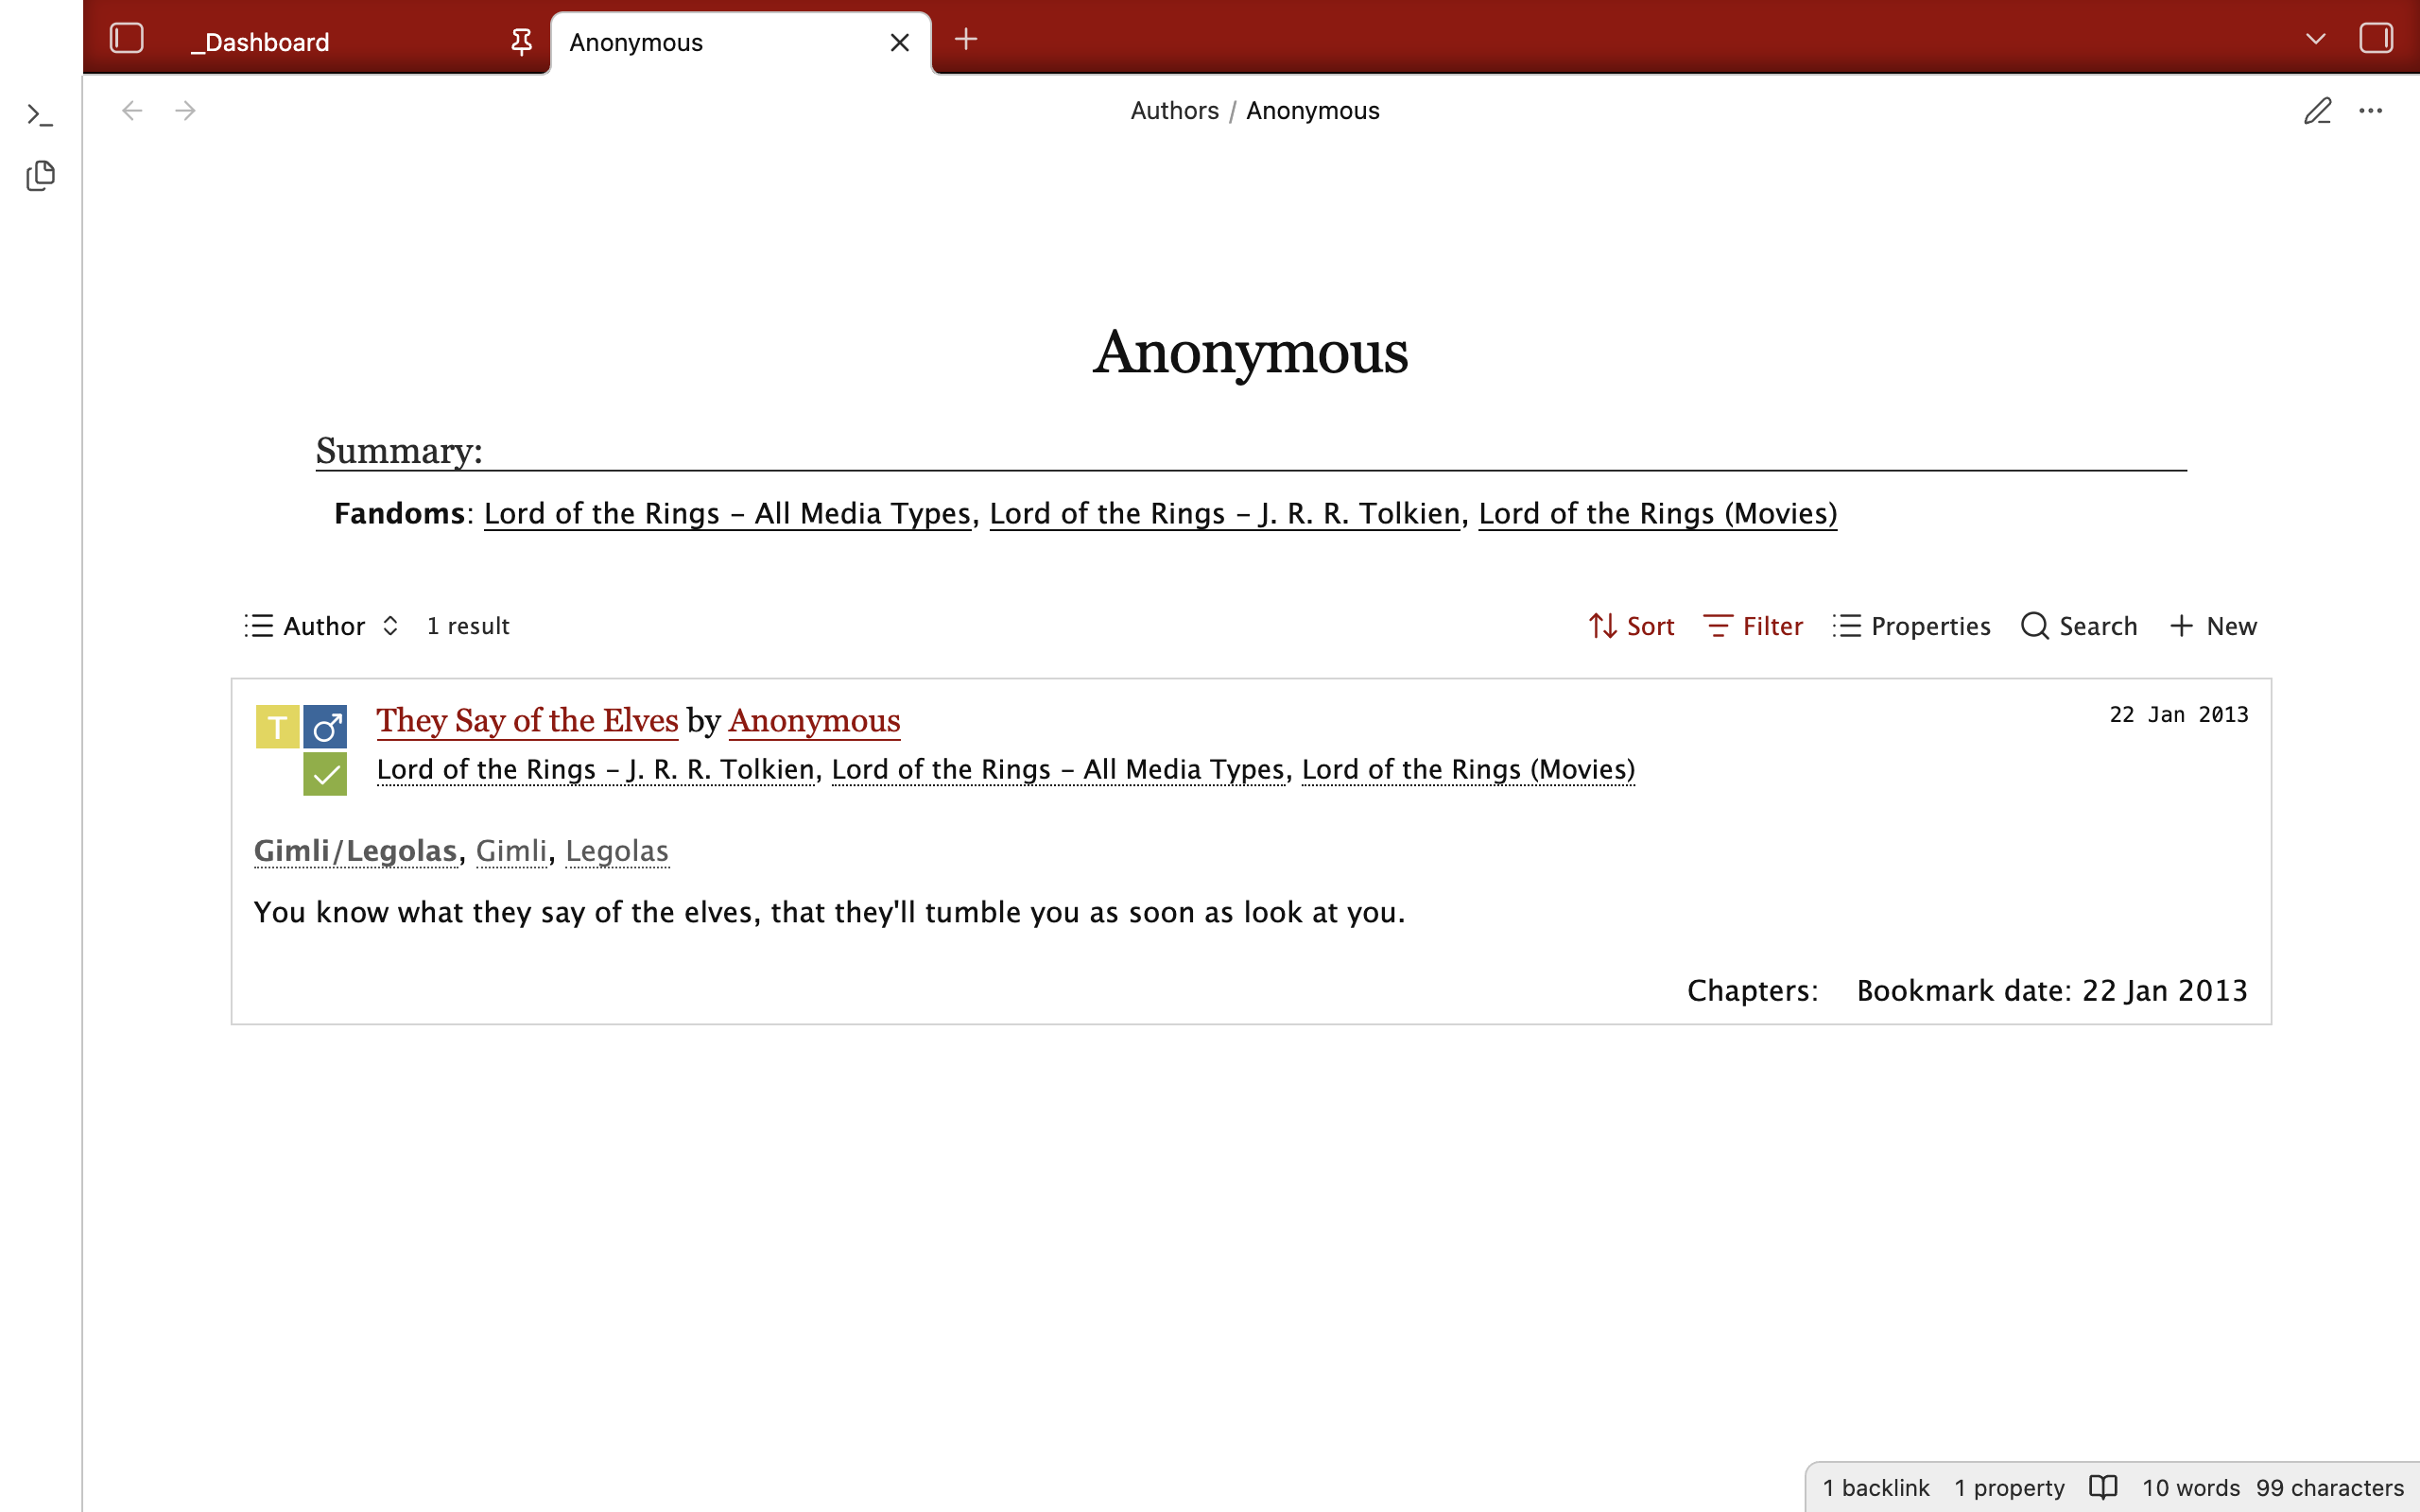Screen dimensions: 2420x1512
Task: Click the yellow T rating icon
Action: (x=277, y=727)
